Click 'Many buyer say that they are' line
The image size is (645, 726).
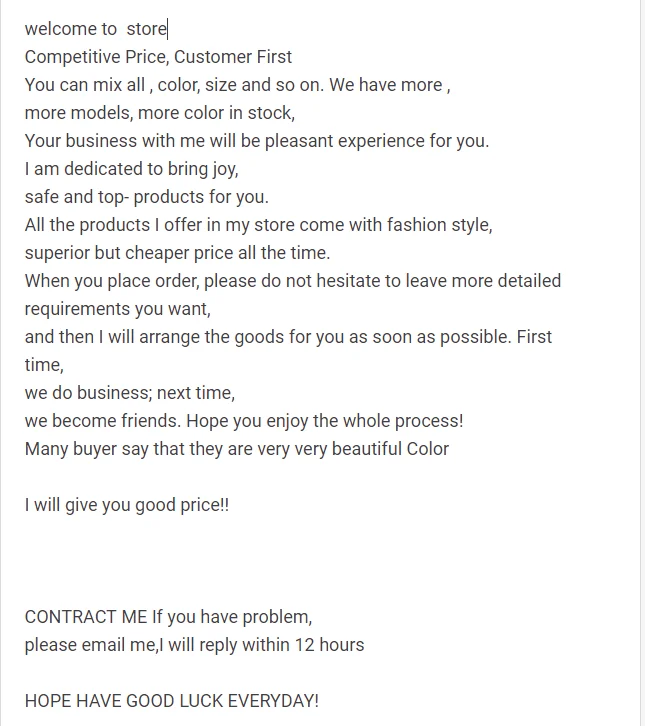click(x=237, y=449)
